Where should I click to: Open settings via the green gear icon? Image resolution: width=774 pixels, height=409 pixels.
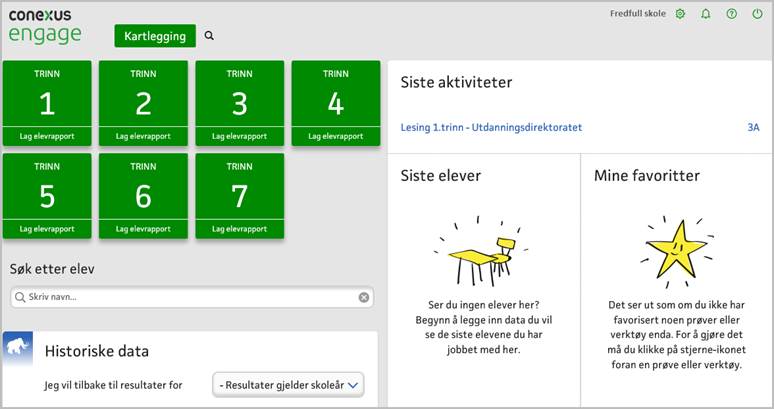(x=680, y=14)
